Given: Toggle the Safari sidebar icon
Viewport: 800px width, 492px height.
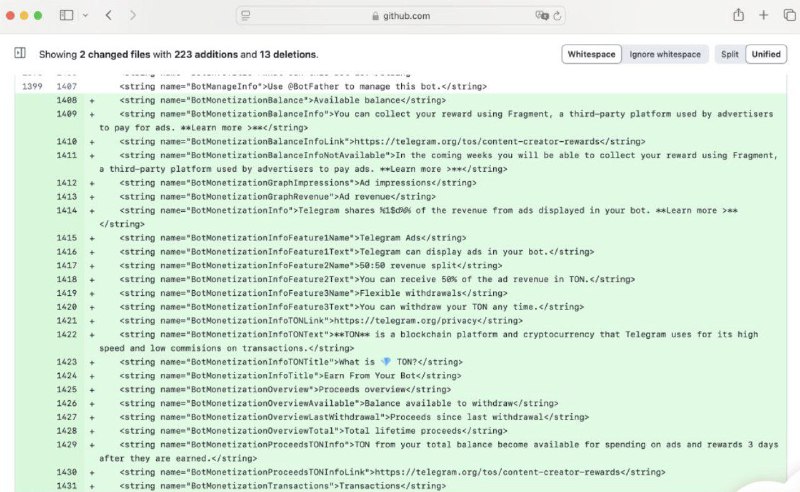Looking at the screenshot, I should pos(66,15).
